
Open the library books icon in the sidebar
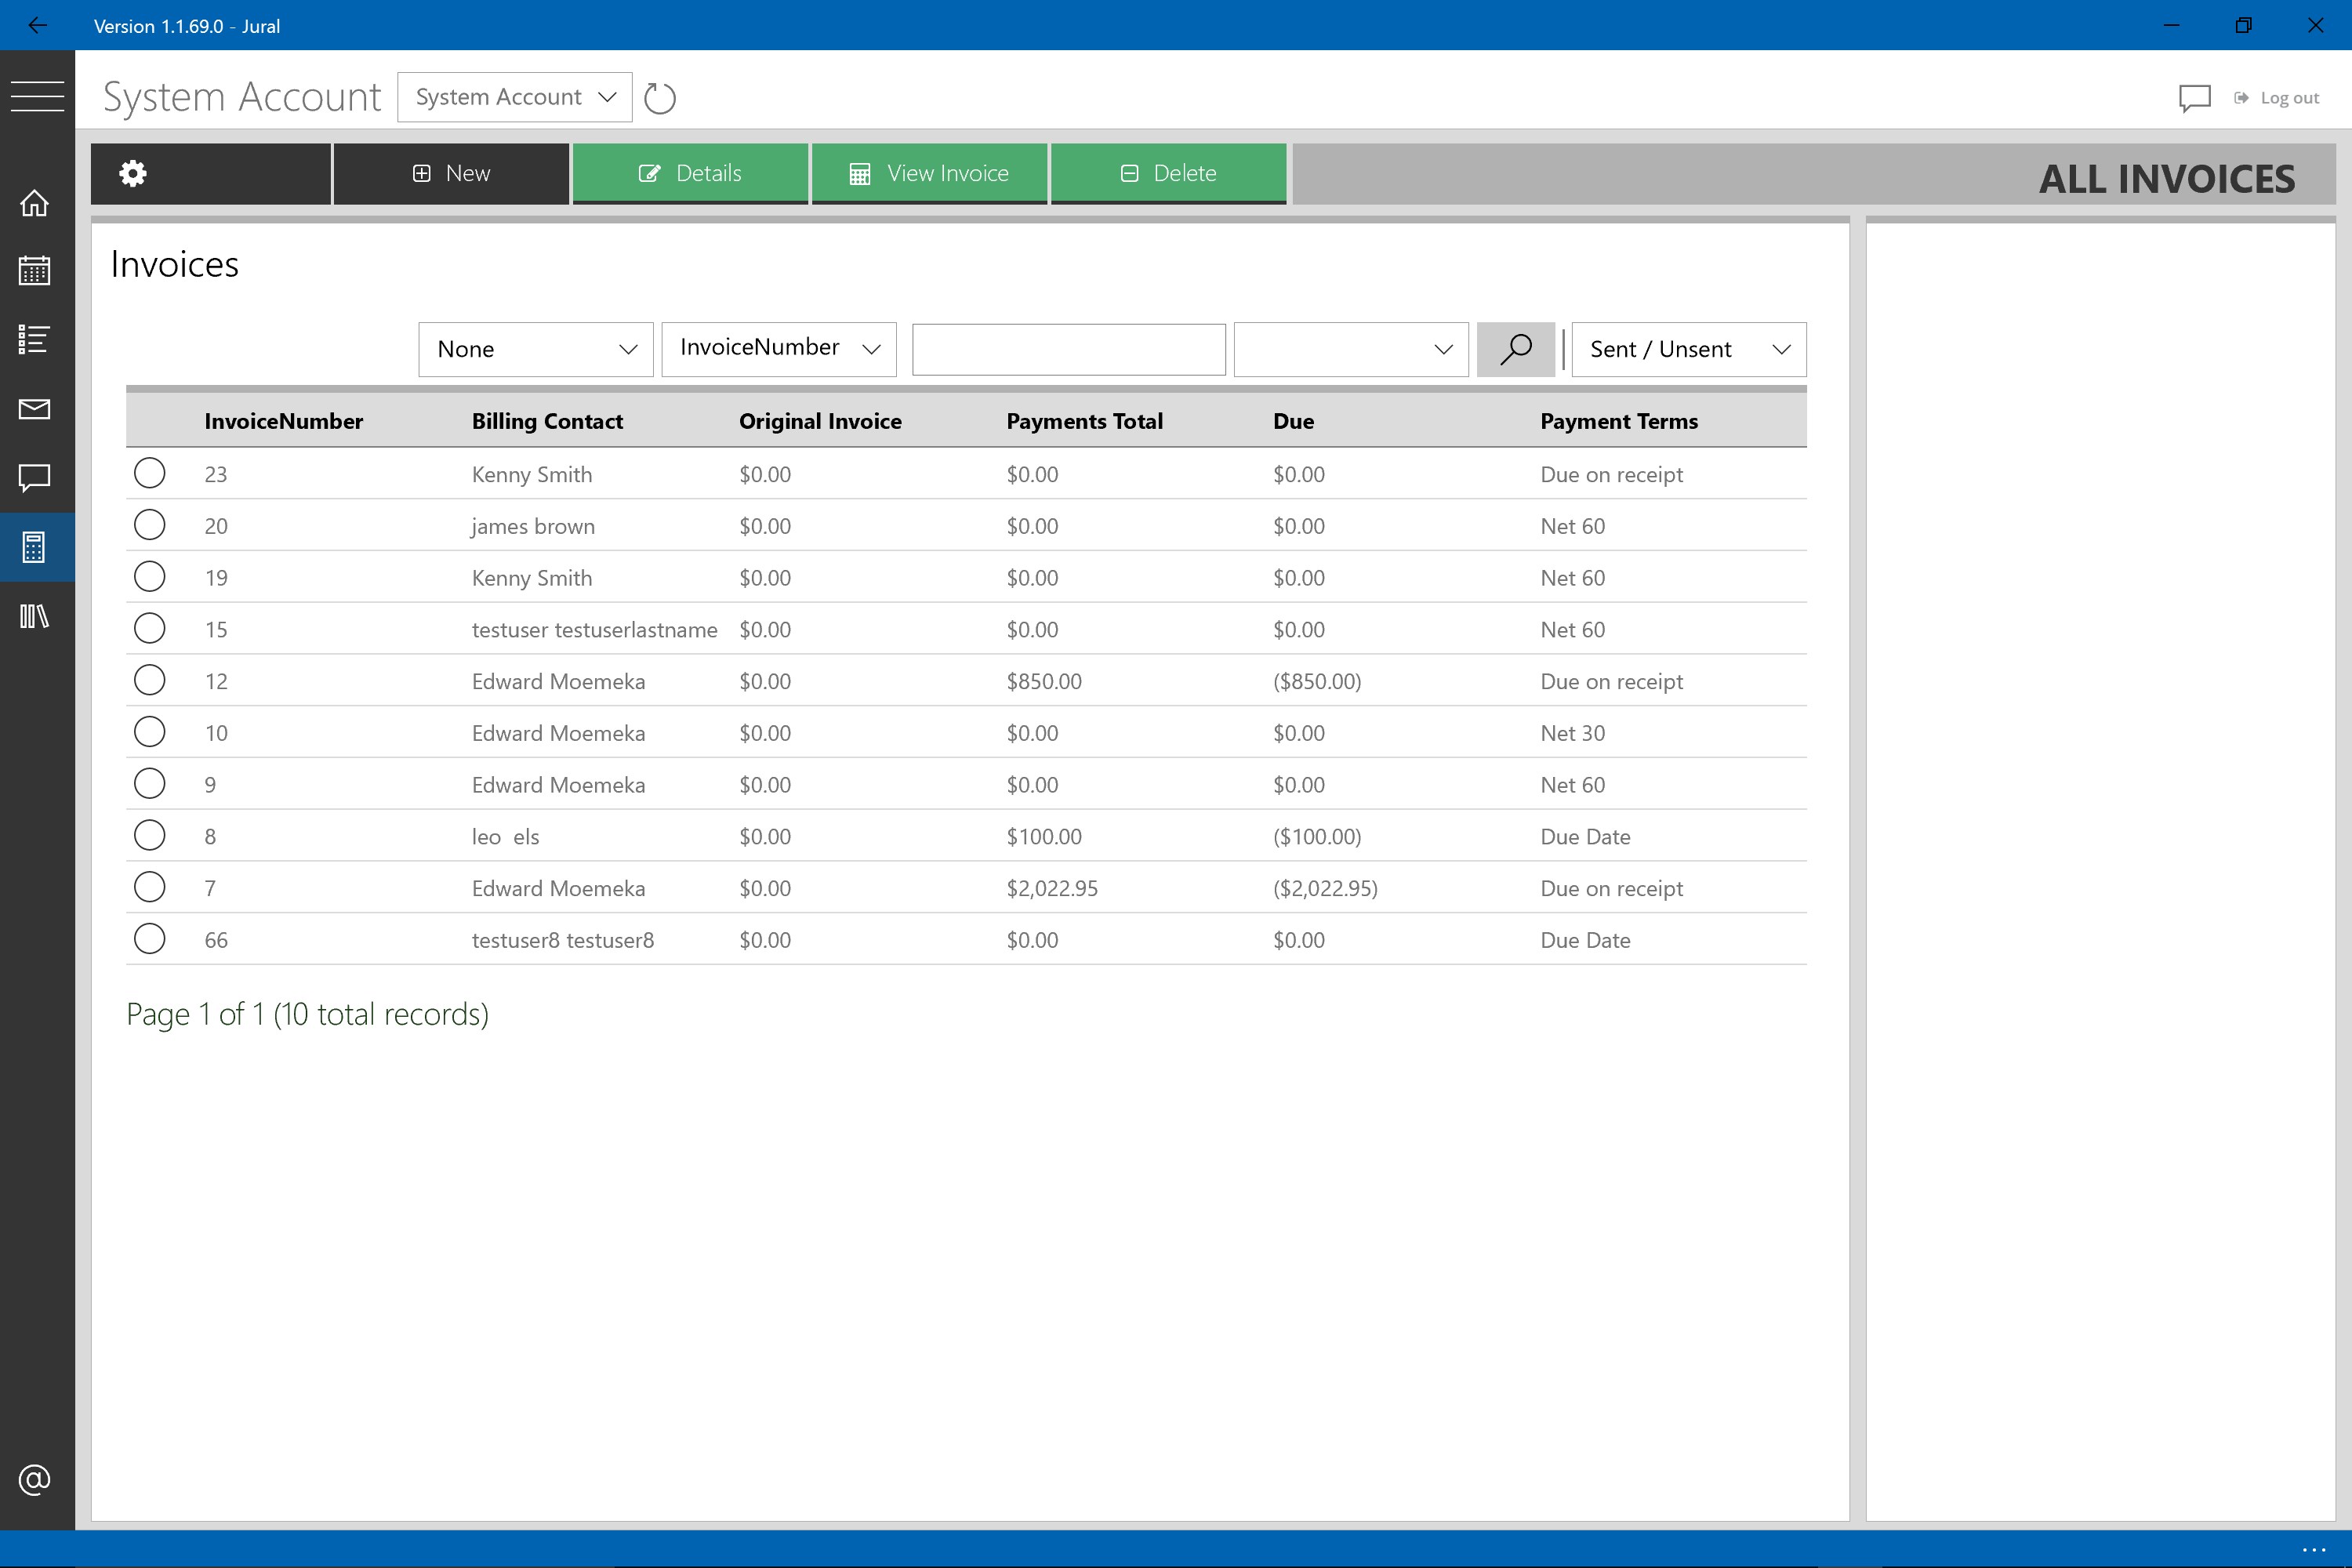(x=35, y=616)
